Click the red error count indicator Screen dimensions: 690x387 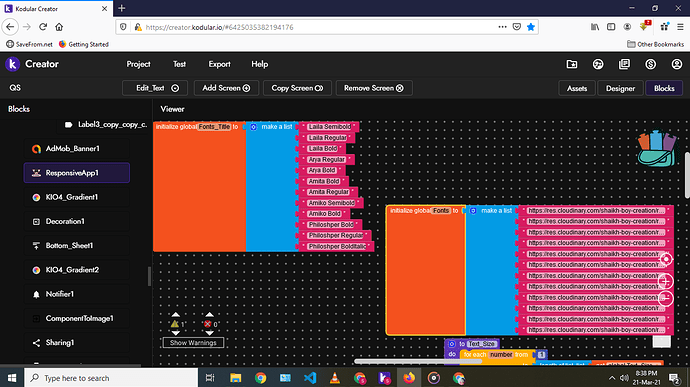click(208, 324)
